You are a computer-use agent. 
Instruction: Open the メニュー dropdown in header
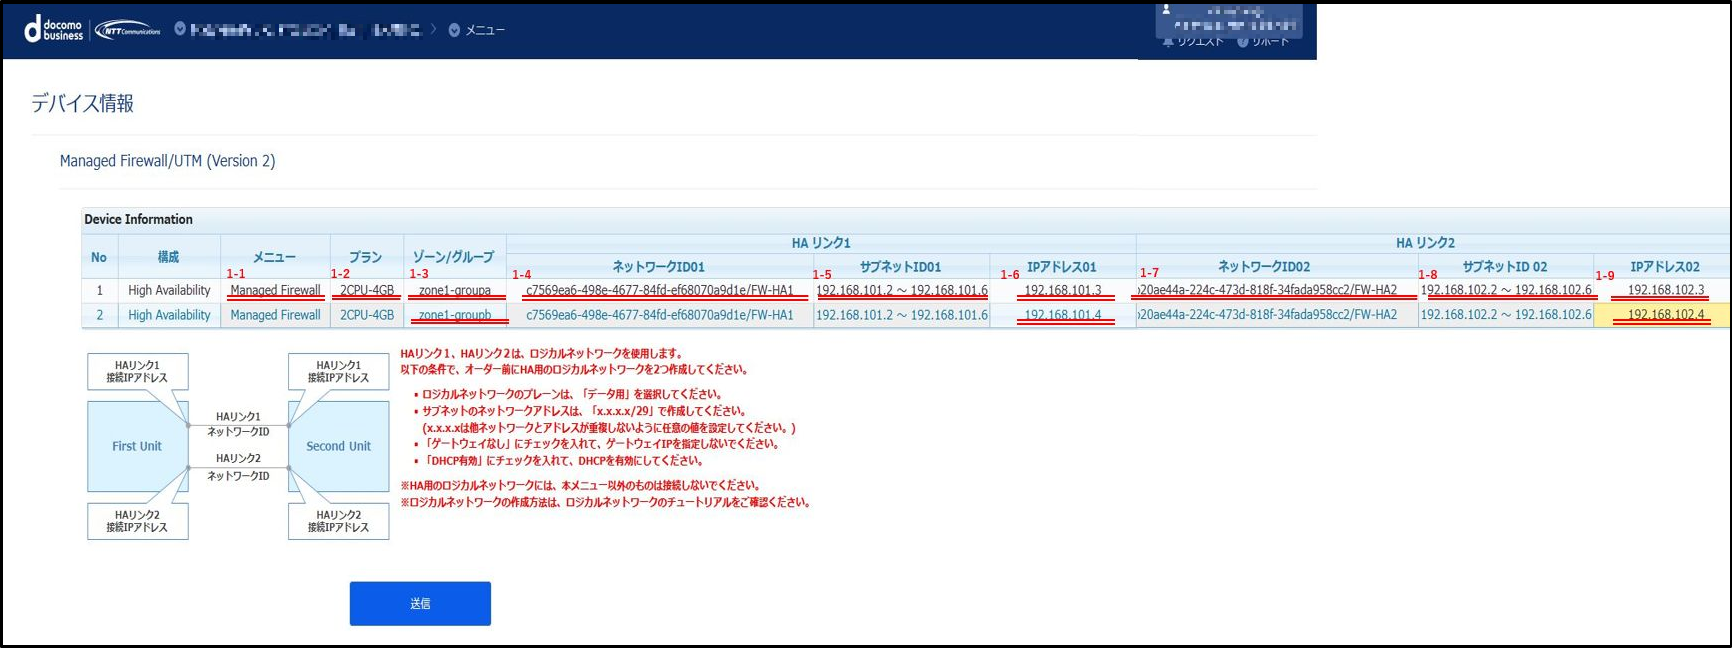click(x=477, y=30)
